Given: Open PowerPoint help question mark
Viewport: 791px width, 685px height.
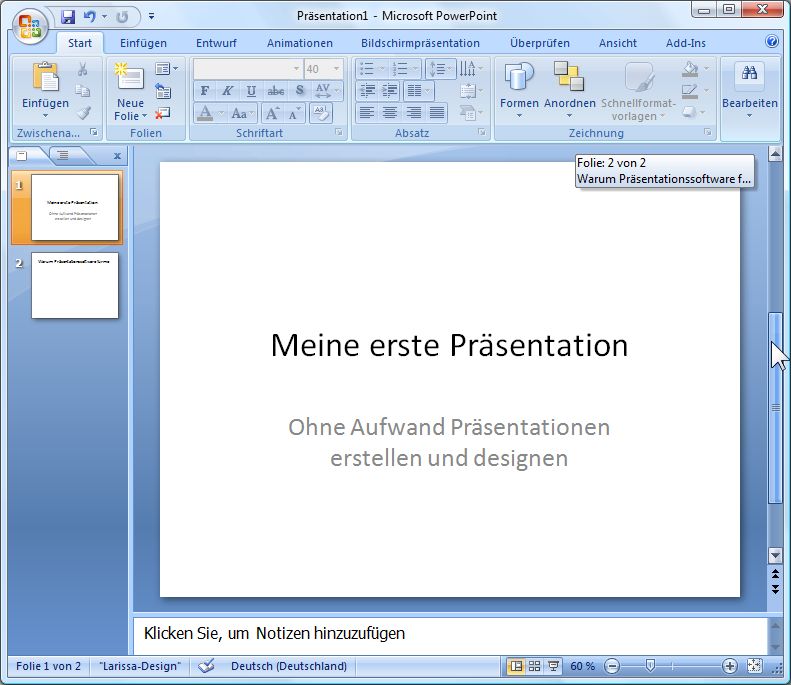Looking at the screenshot, I should [x=772, y=41].
